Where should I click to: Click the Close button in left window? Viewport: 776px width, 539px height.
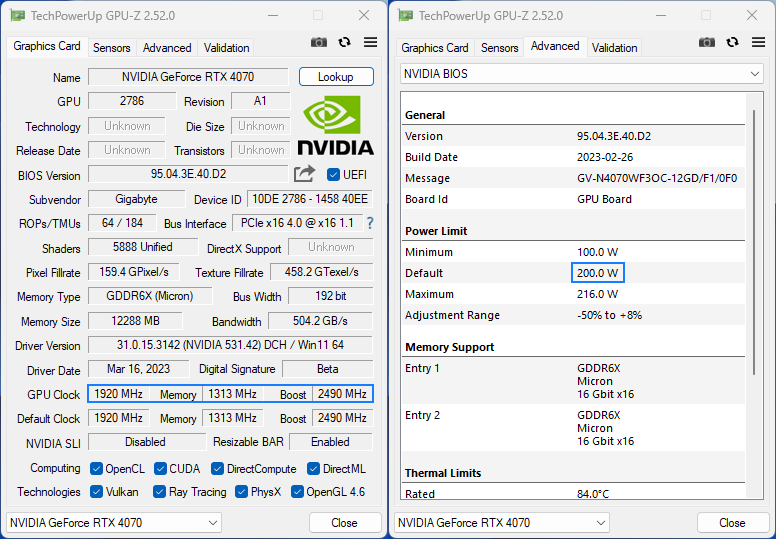coord(344,523)
